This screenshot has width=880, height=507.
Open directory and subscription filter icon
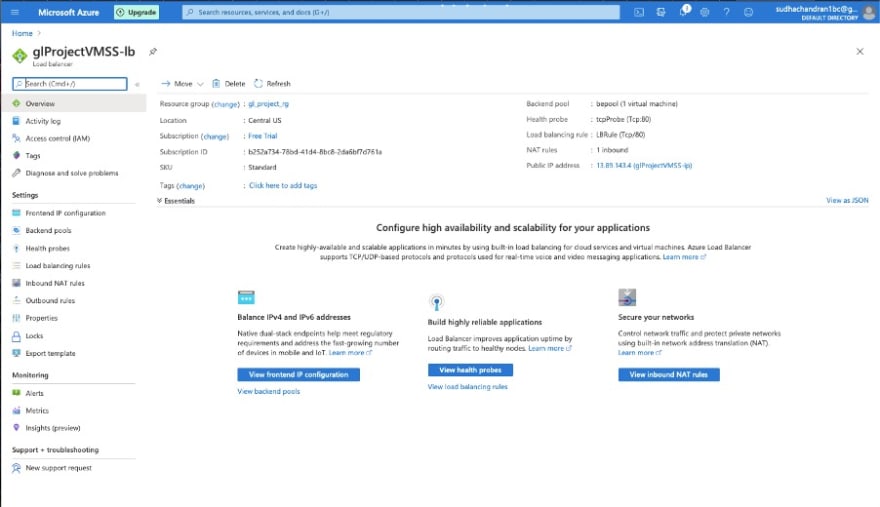[661, 12]
